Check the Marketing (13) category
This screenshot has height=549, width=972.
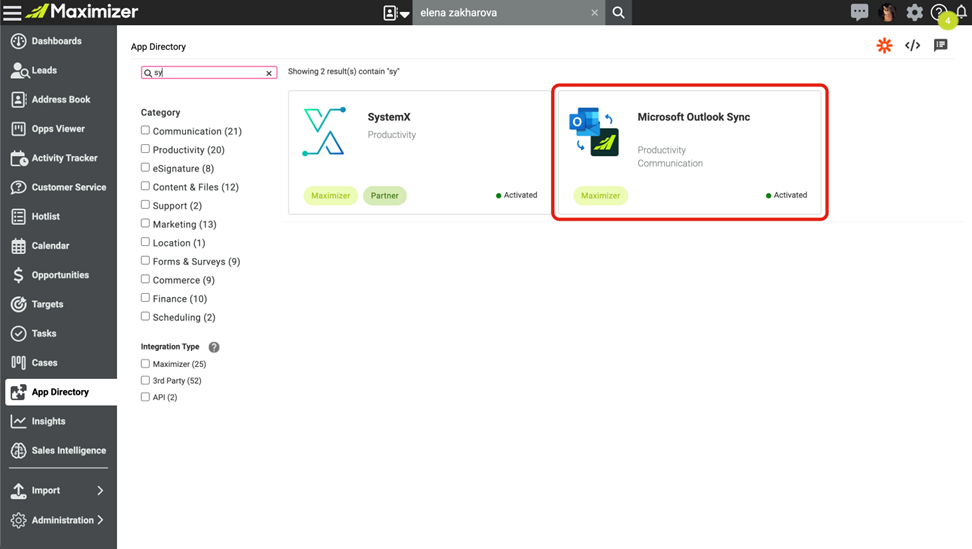[x=145, y=223]
